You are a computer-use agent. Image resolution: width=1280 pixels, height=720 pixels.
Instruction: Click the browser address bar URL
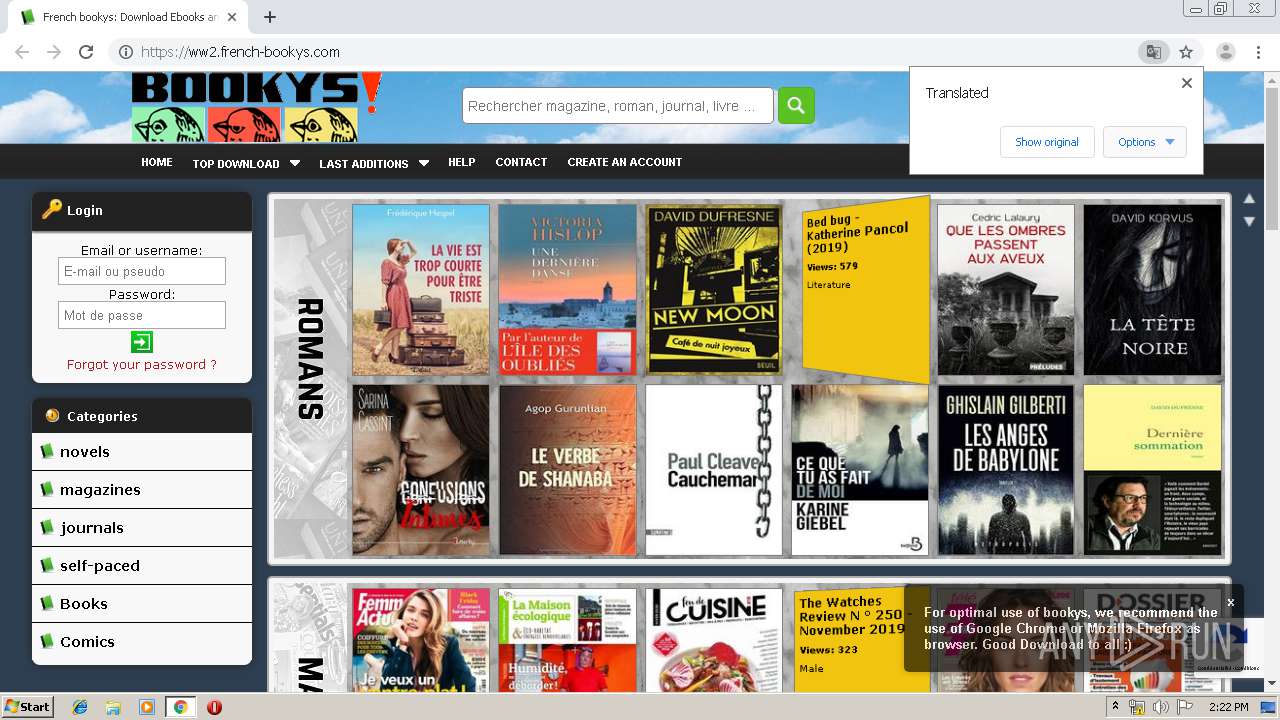(x=240, y=52)
